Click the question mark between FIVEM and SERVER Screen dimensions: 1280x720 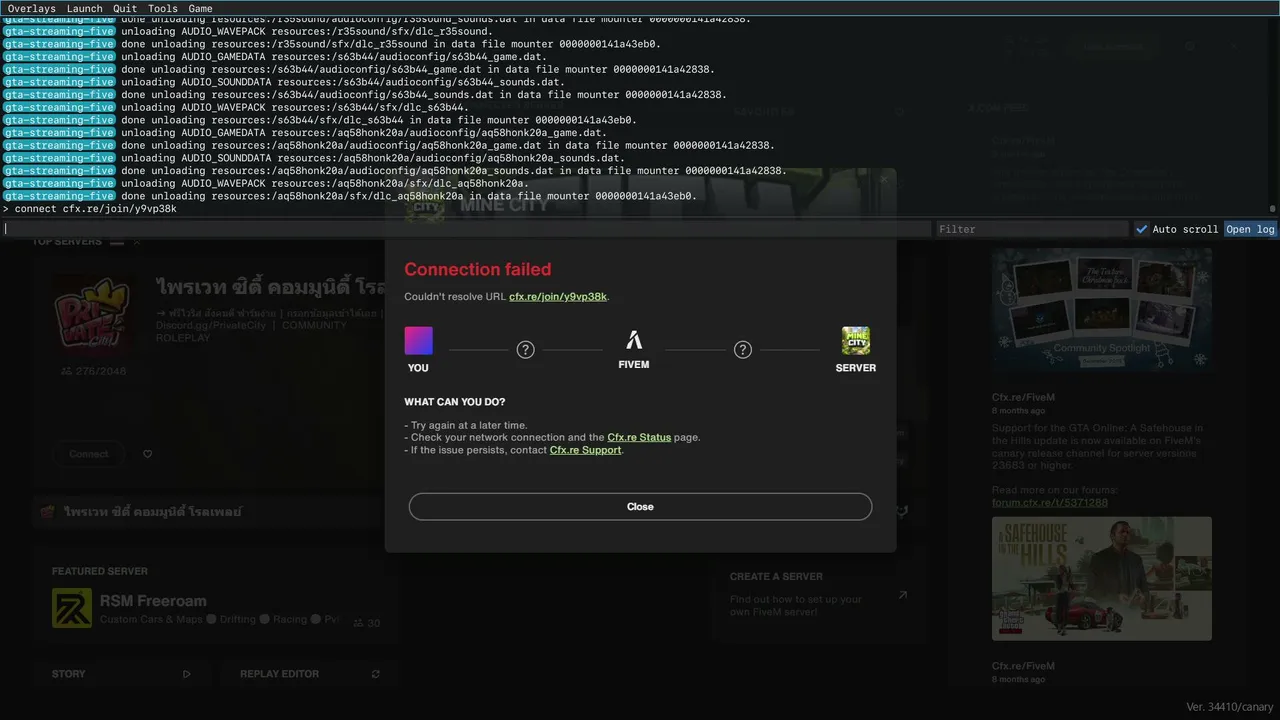tap(742, 349)
